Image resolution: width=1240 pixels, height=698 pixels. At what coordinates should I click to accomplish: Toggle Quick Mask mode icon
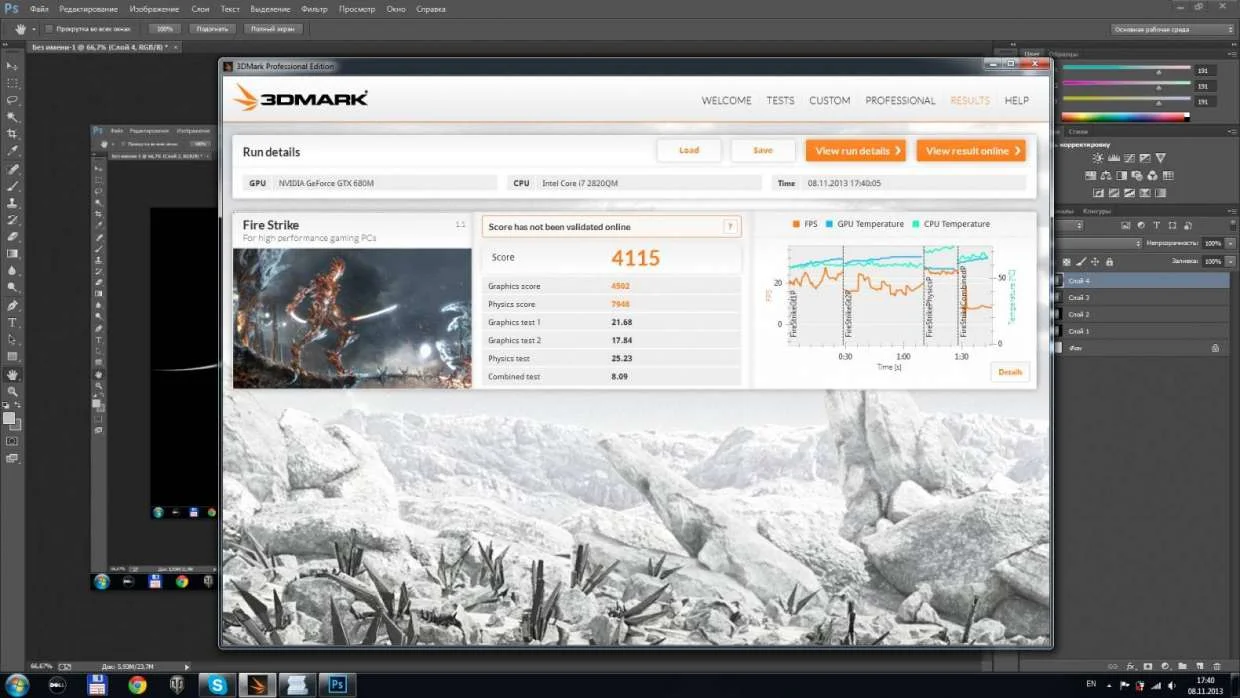[12, 441]
